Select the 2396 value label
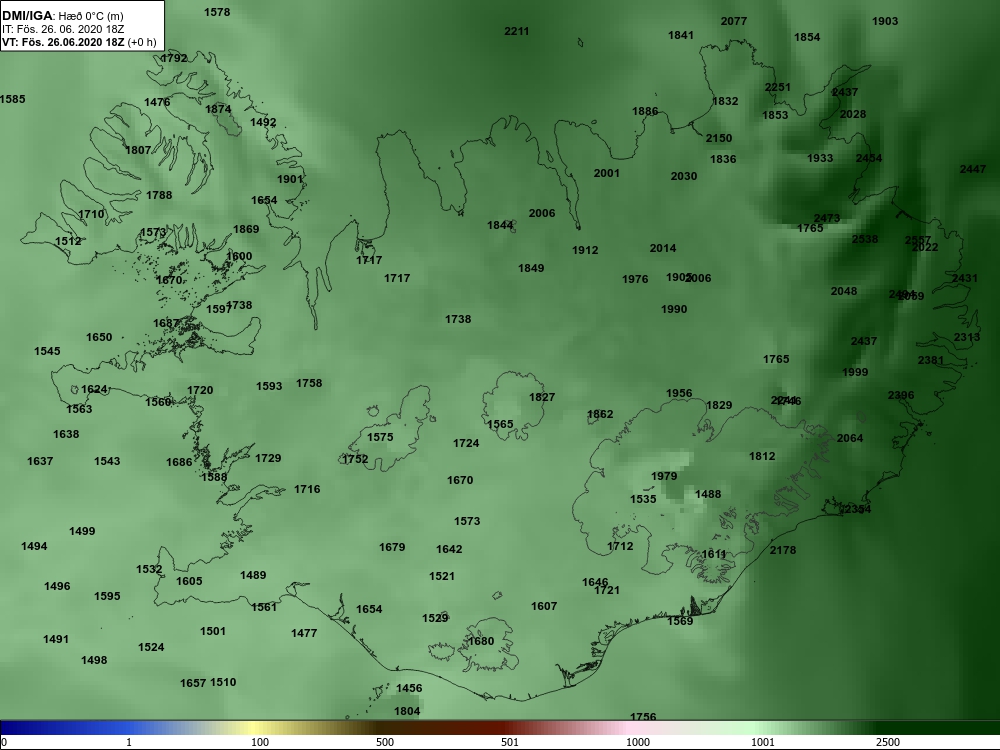The height and width of the screenshot is (750, 1000). 901,395
